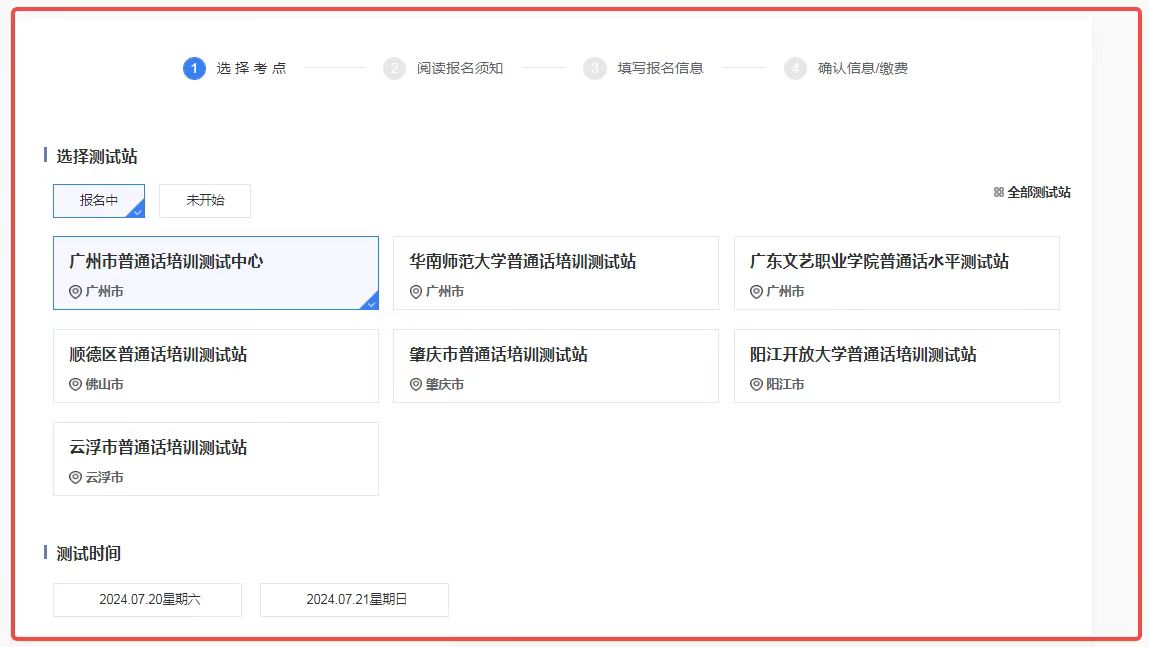This screenshot has width=1149, height=647.
Task: Click location pin icon under 云浮市普通话培训测试站
Action: (75, 477)
